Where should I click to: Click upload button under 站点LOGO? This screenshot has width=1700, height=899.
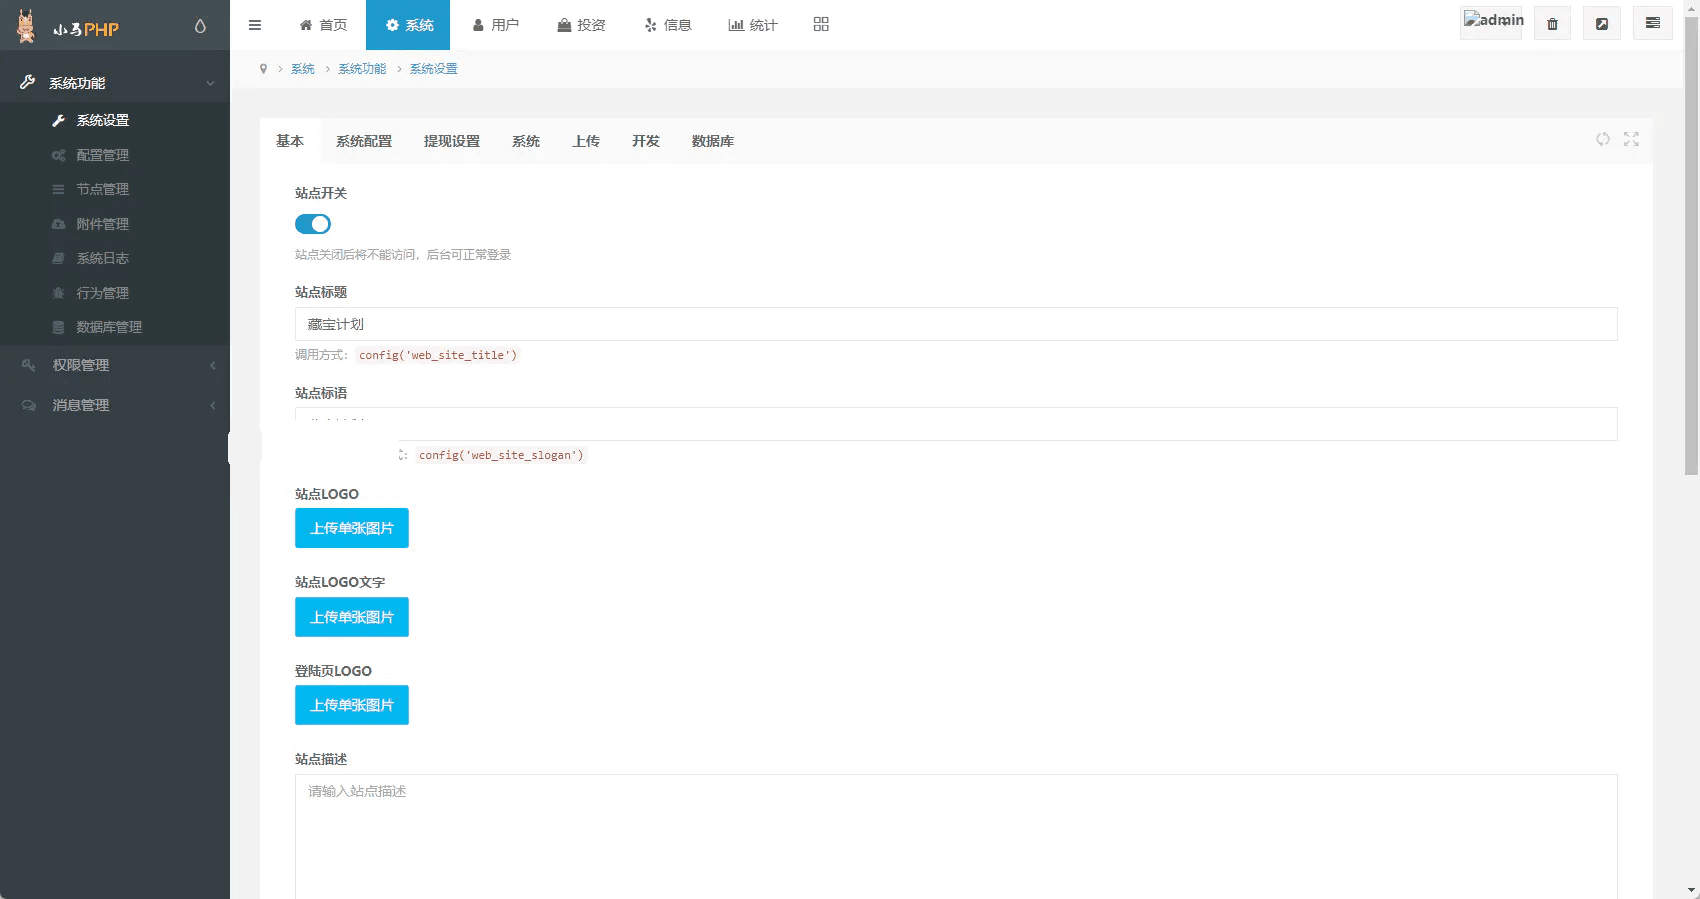[352, 528]
